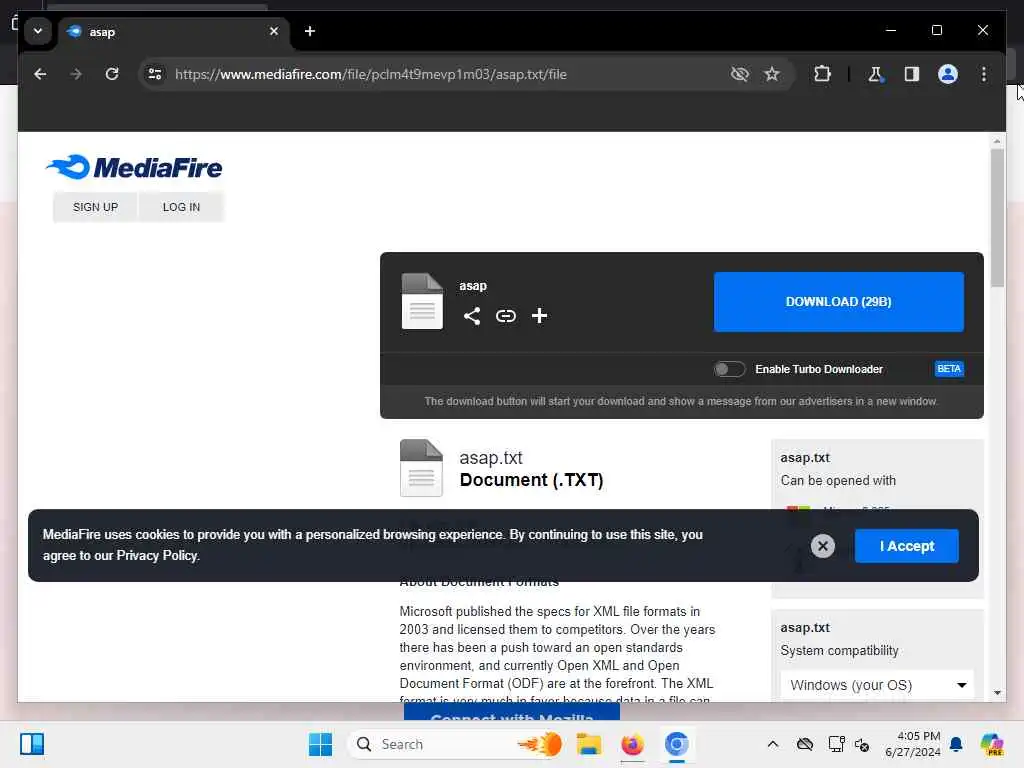Viewport: 1024px width, 768px height.
Task: Click DOWNLOAD (29B) button
Action: (x=839, y=302)
